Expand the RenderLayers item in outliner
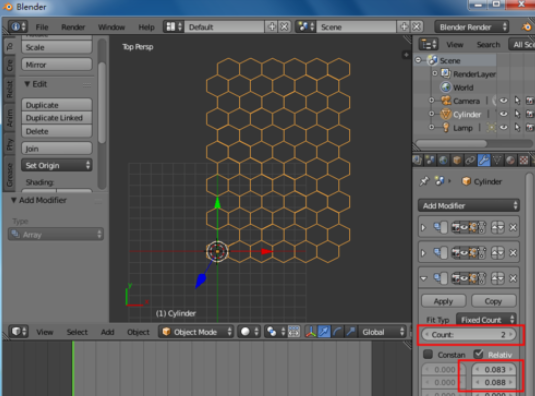The image size is (535, 396). (435, 73)
